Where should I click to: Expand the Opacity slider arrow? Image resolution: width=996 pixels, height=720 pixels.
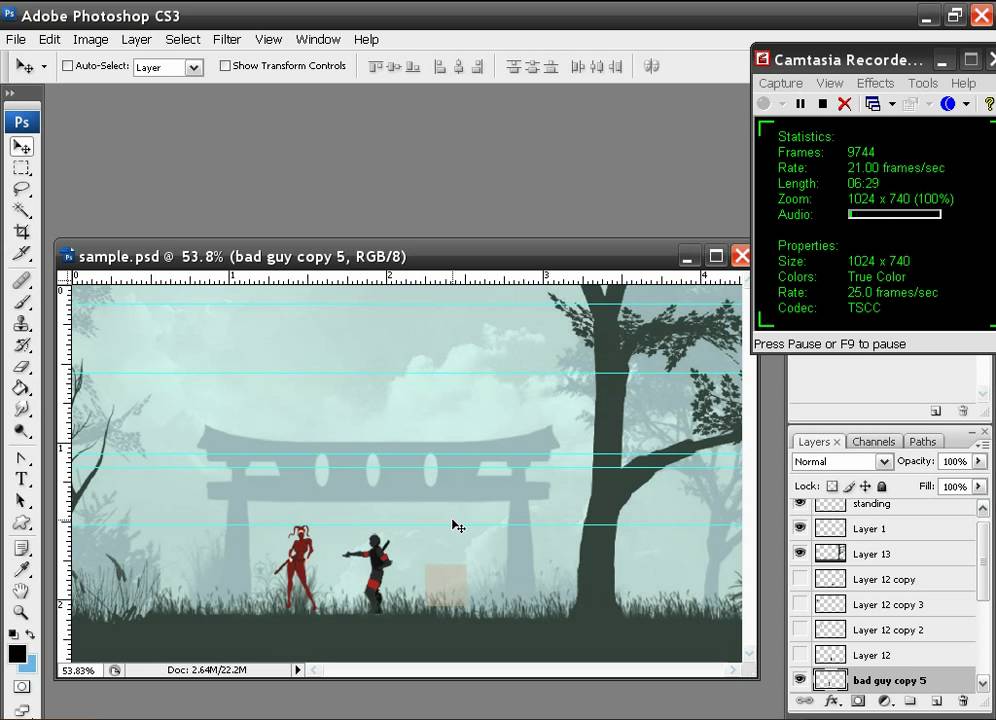(x=977, y=462)
